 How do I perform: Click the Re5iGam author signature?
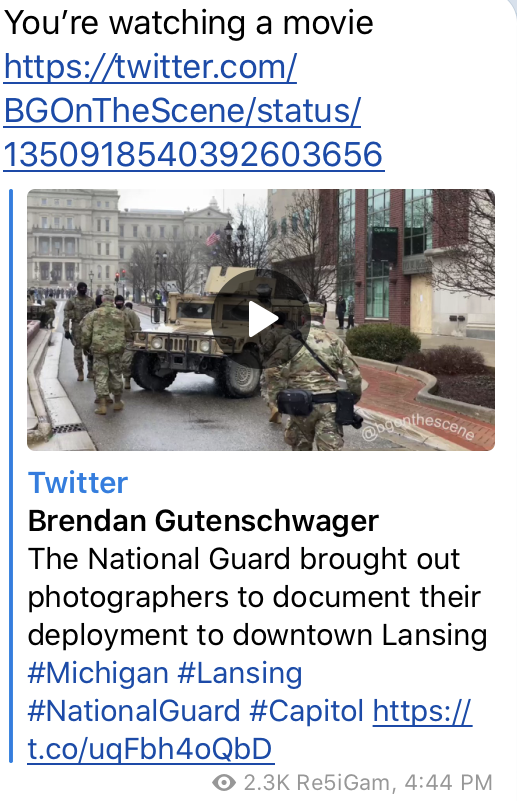(x=342, y=783)
